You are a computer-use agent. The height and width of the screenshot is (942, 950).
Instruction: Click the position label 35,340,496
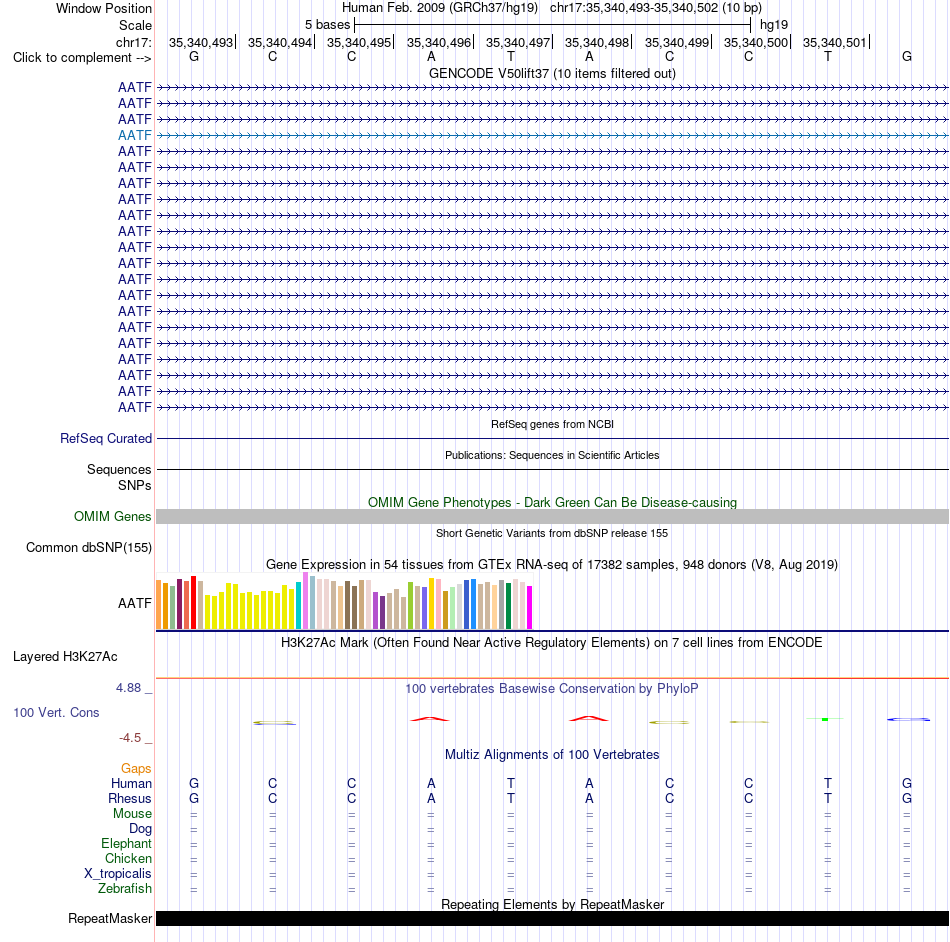pyautogui.click(x=439, y=42)
